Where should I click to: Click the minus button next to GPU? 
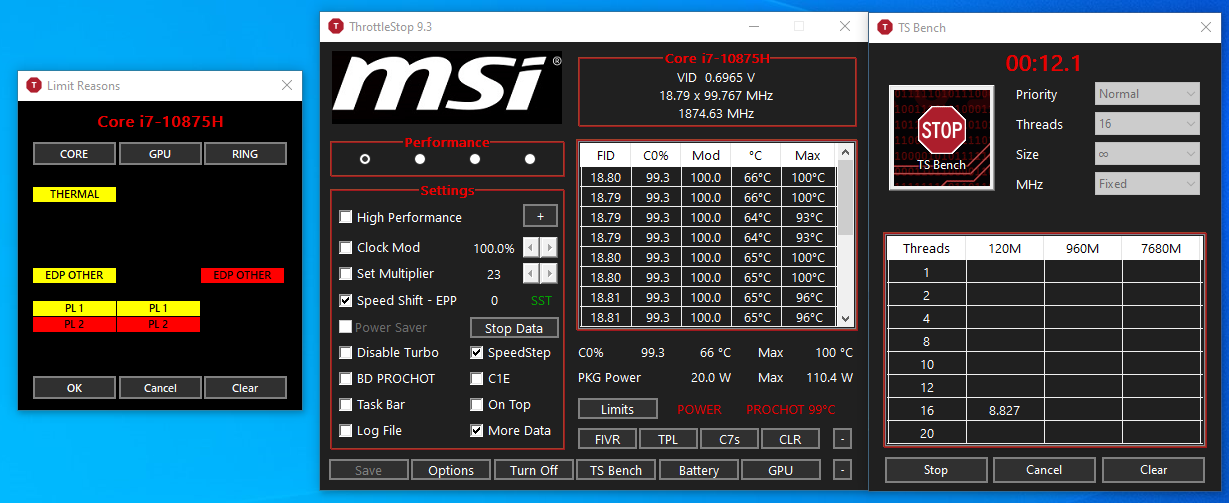pos(843,470)
